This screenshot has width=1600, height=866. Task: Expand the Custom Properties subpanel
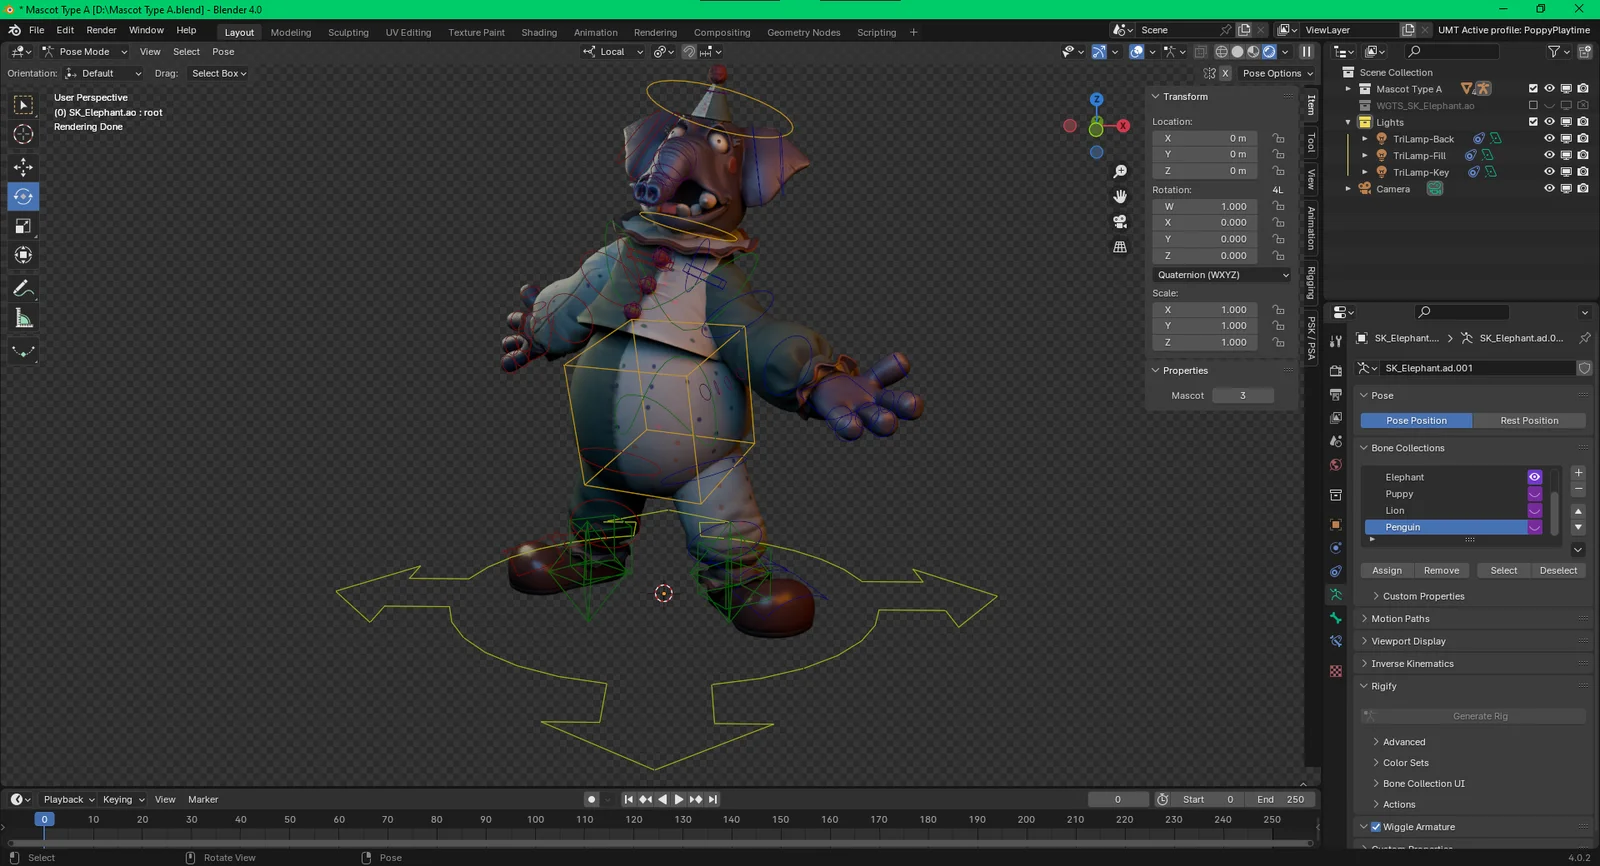pyautogui.click(x=1423, y=596)
